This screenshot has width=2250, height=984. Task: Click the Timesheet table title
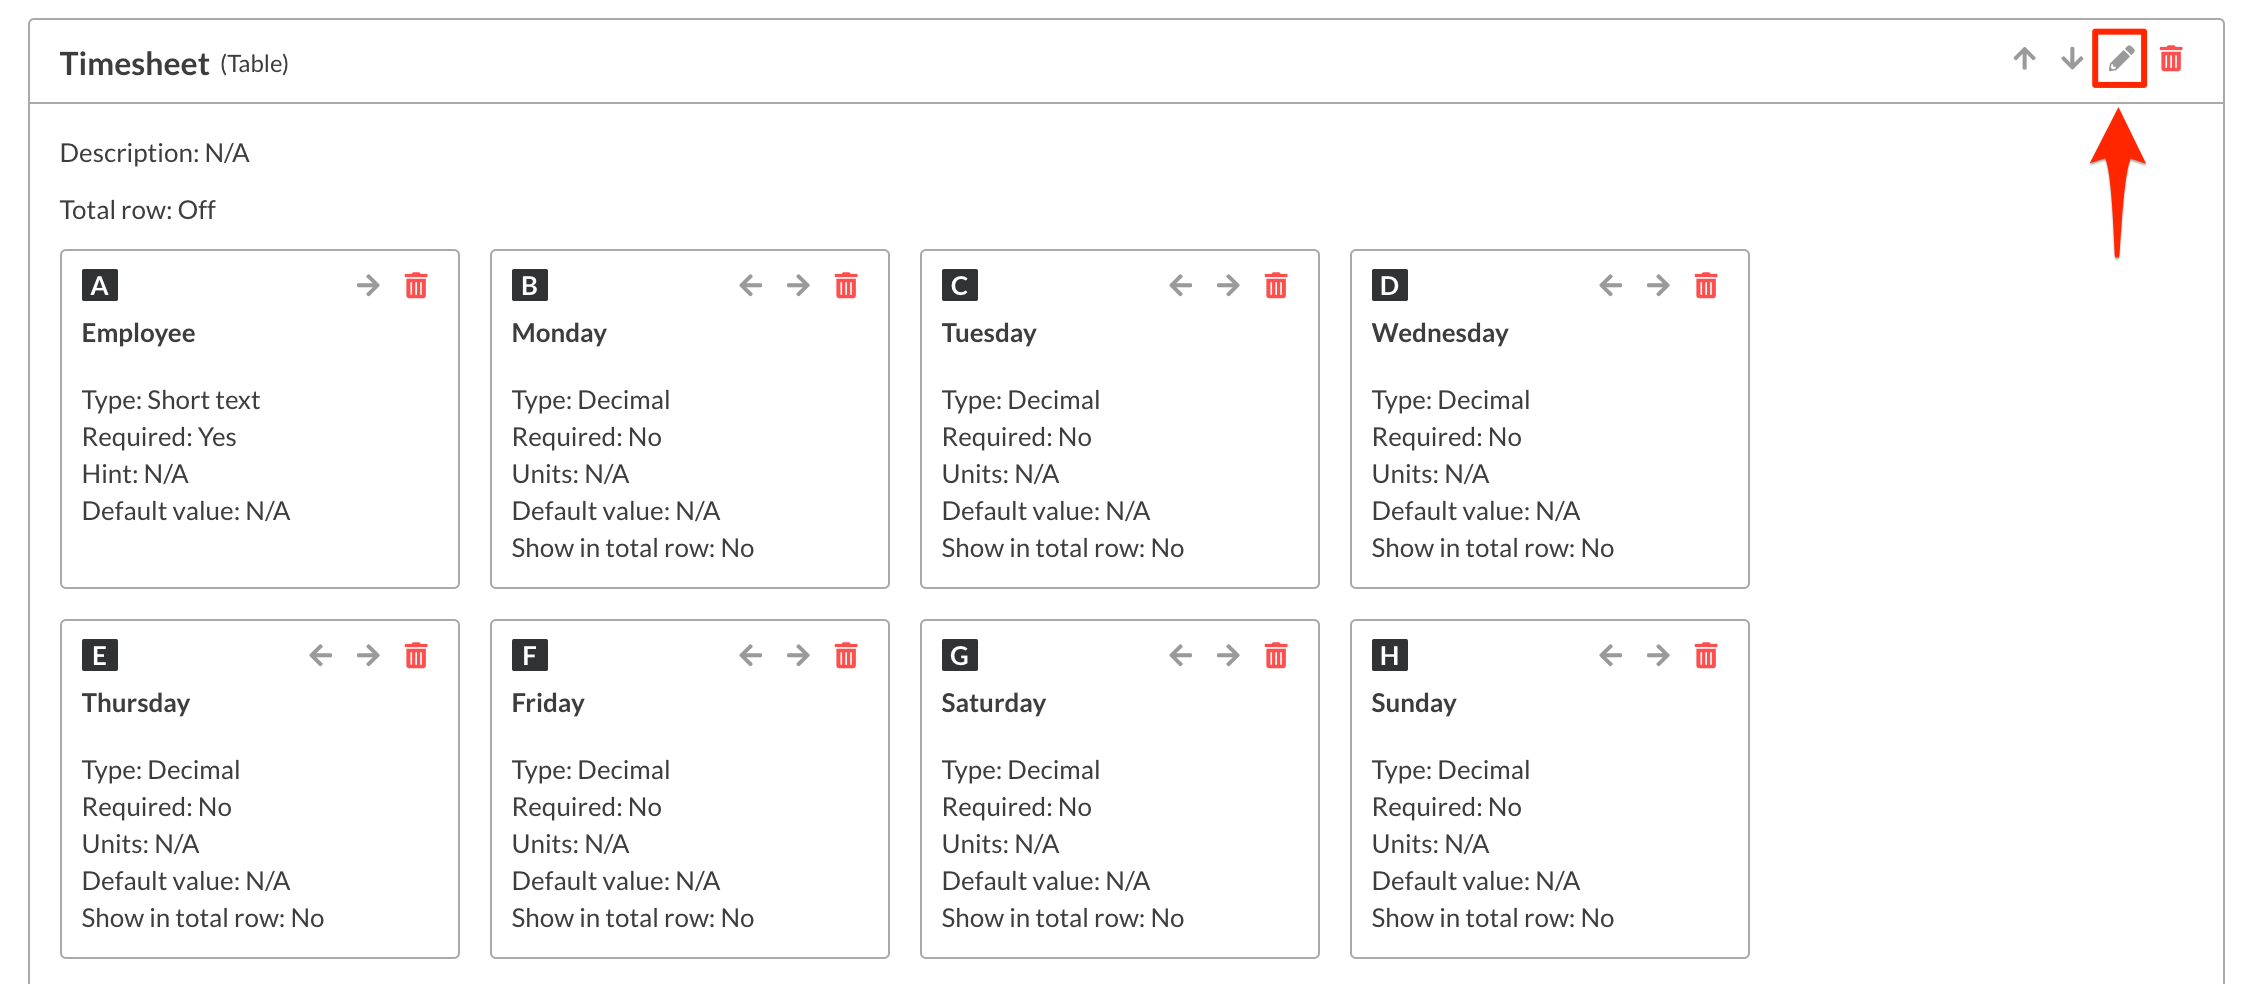coord(134,64)
